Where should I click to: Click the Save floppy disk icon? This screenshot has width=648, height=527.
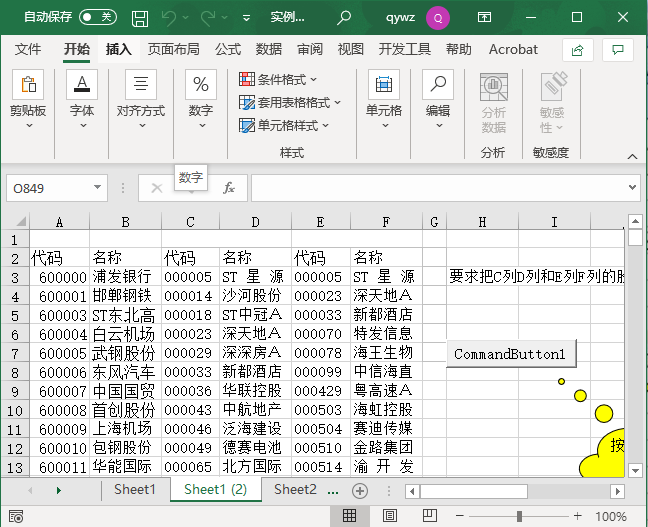140,18
